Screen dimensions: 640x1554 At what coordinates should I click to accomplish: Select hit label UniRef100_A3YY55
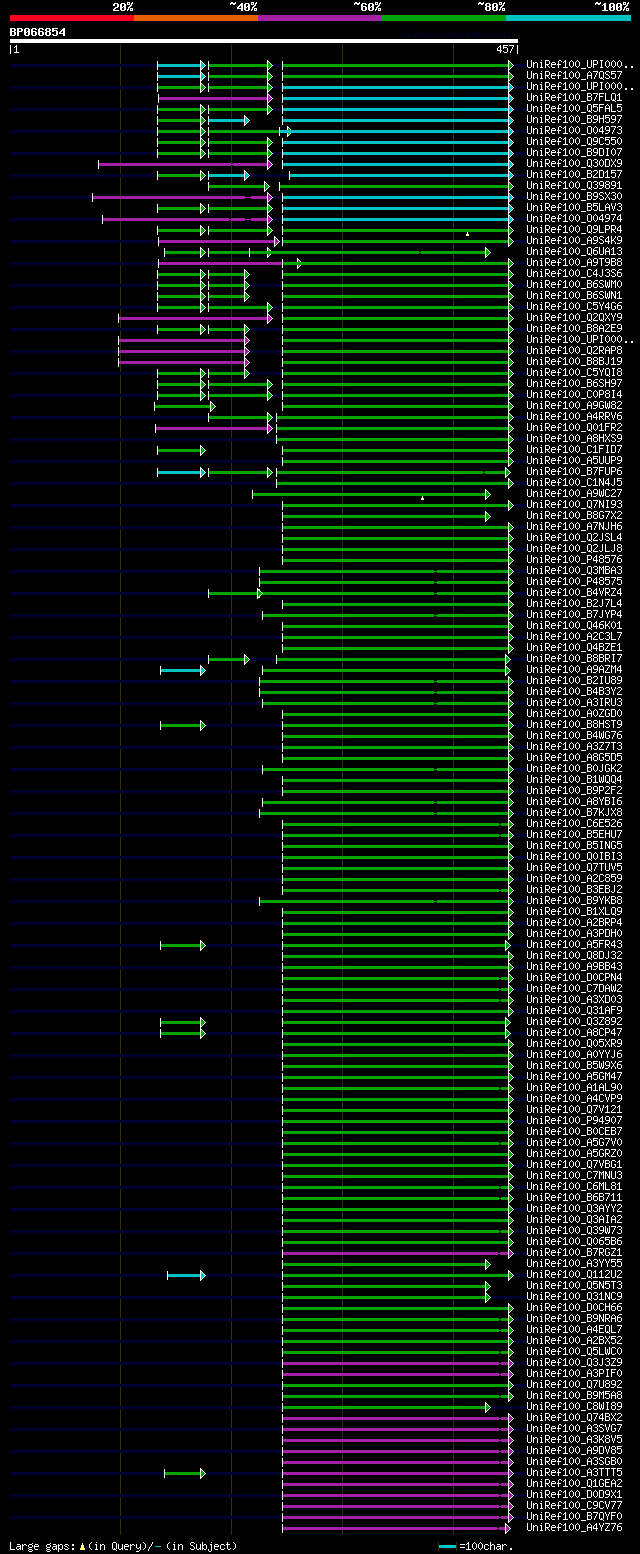click(574, 1263)
